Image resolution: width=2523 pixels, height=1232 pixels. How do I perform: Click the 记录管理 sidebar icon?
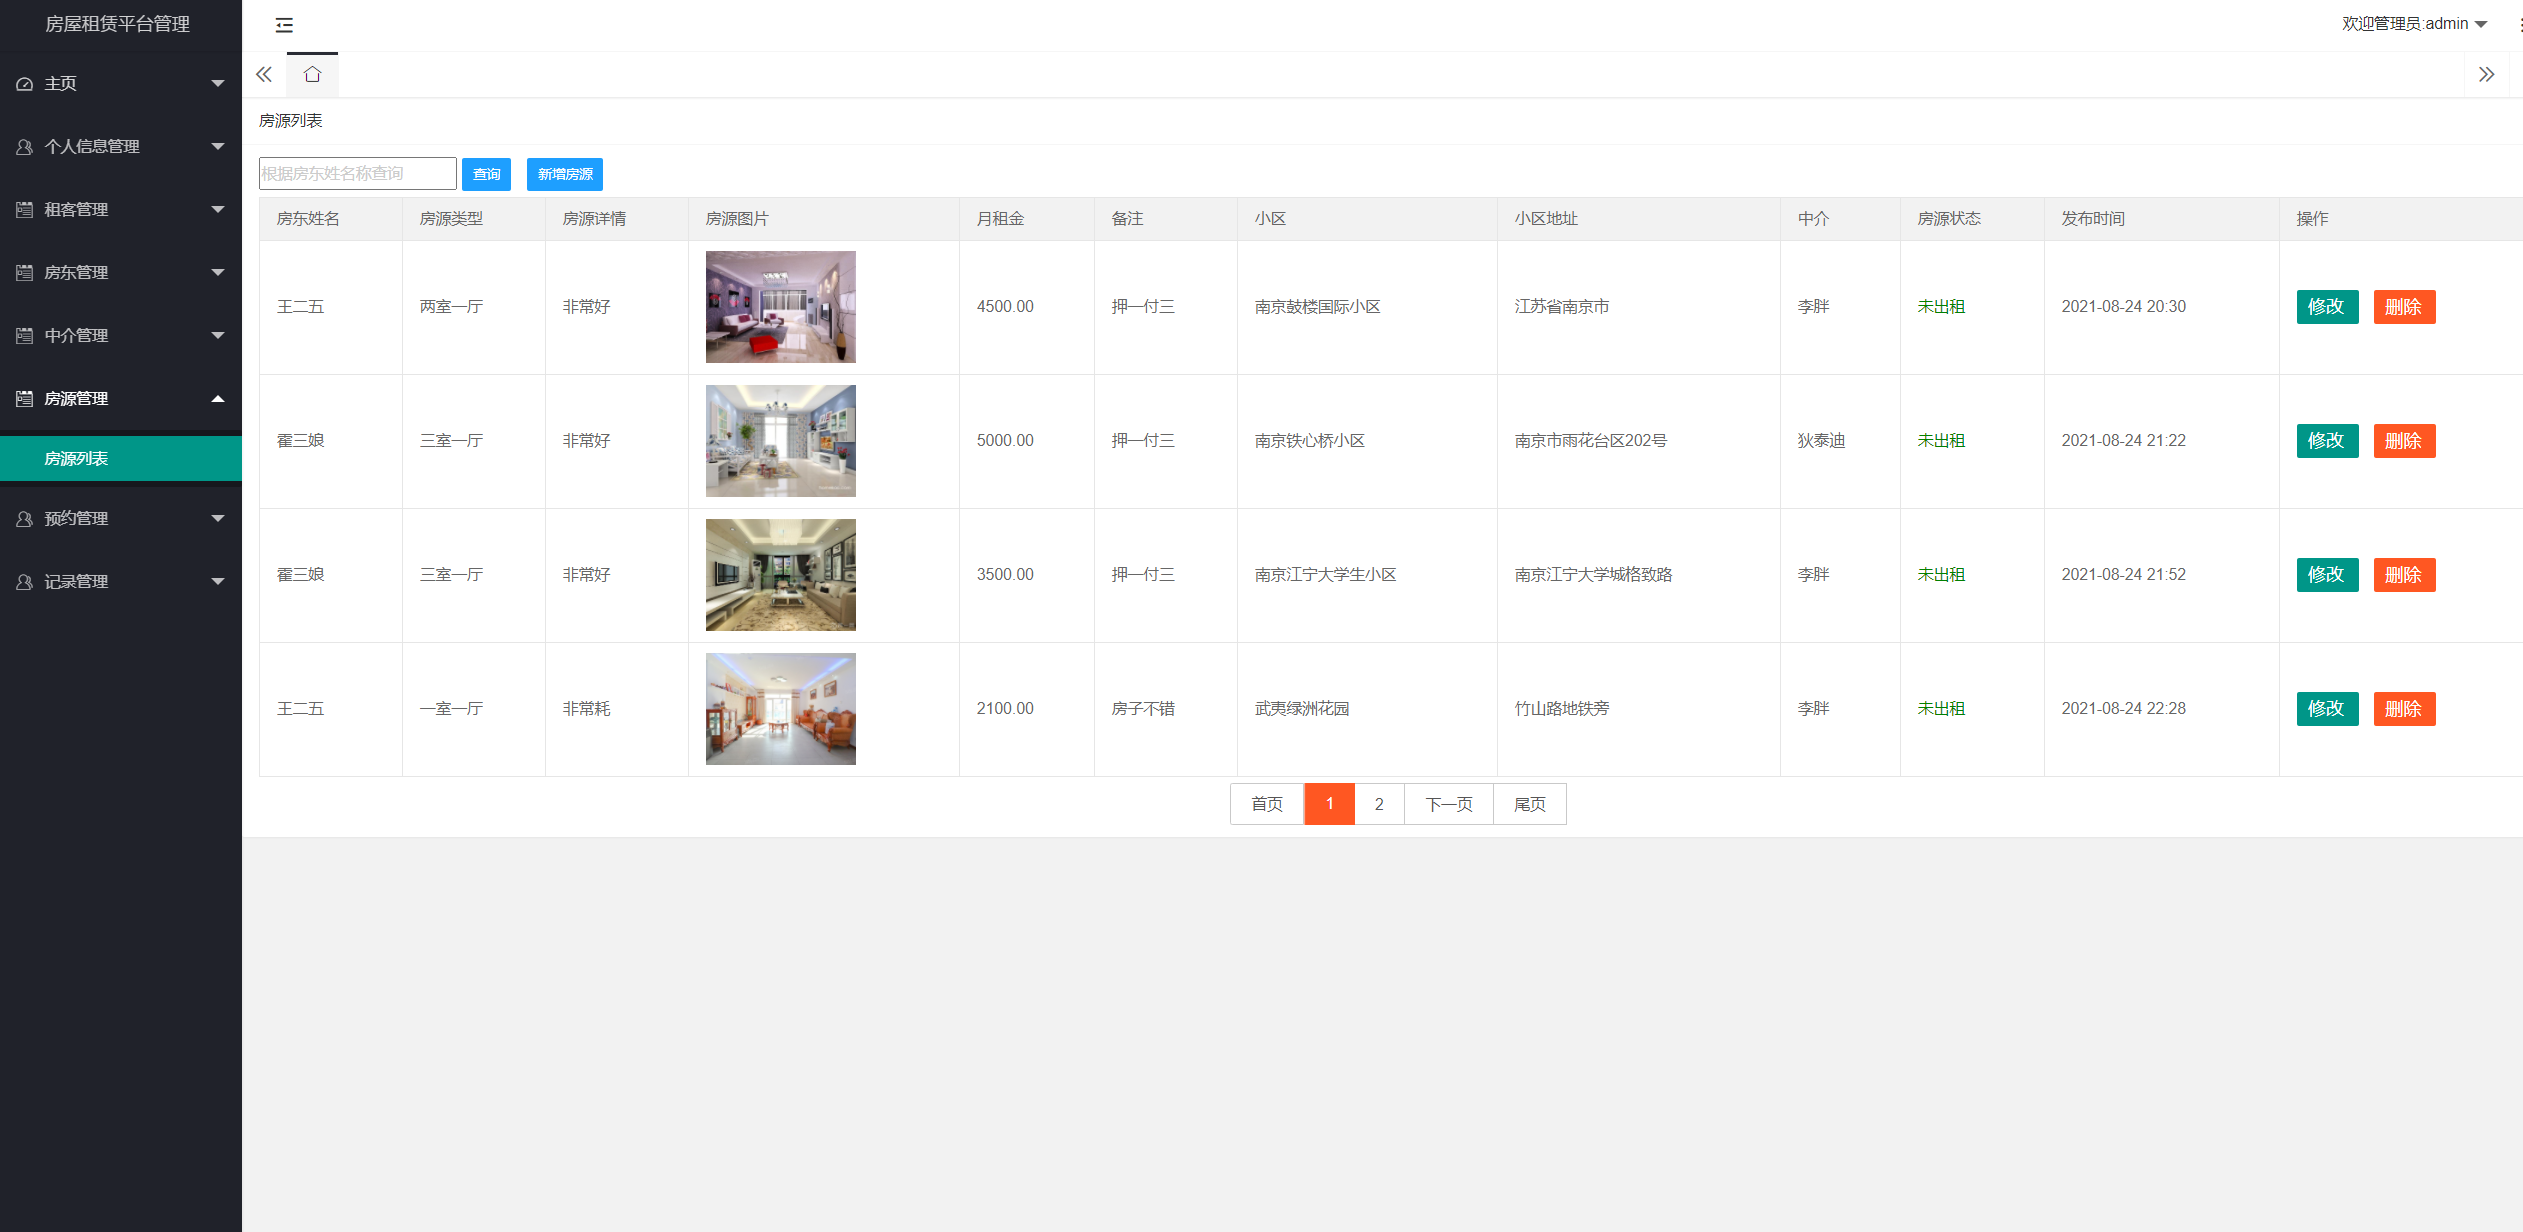click(x=24, y=581)
